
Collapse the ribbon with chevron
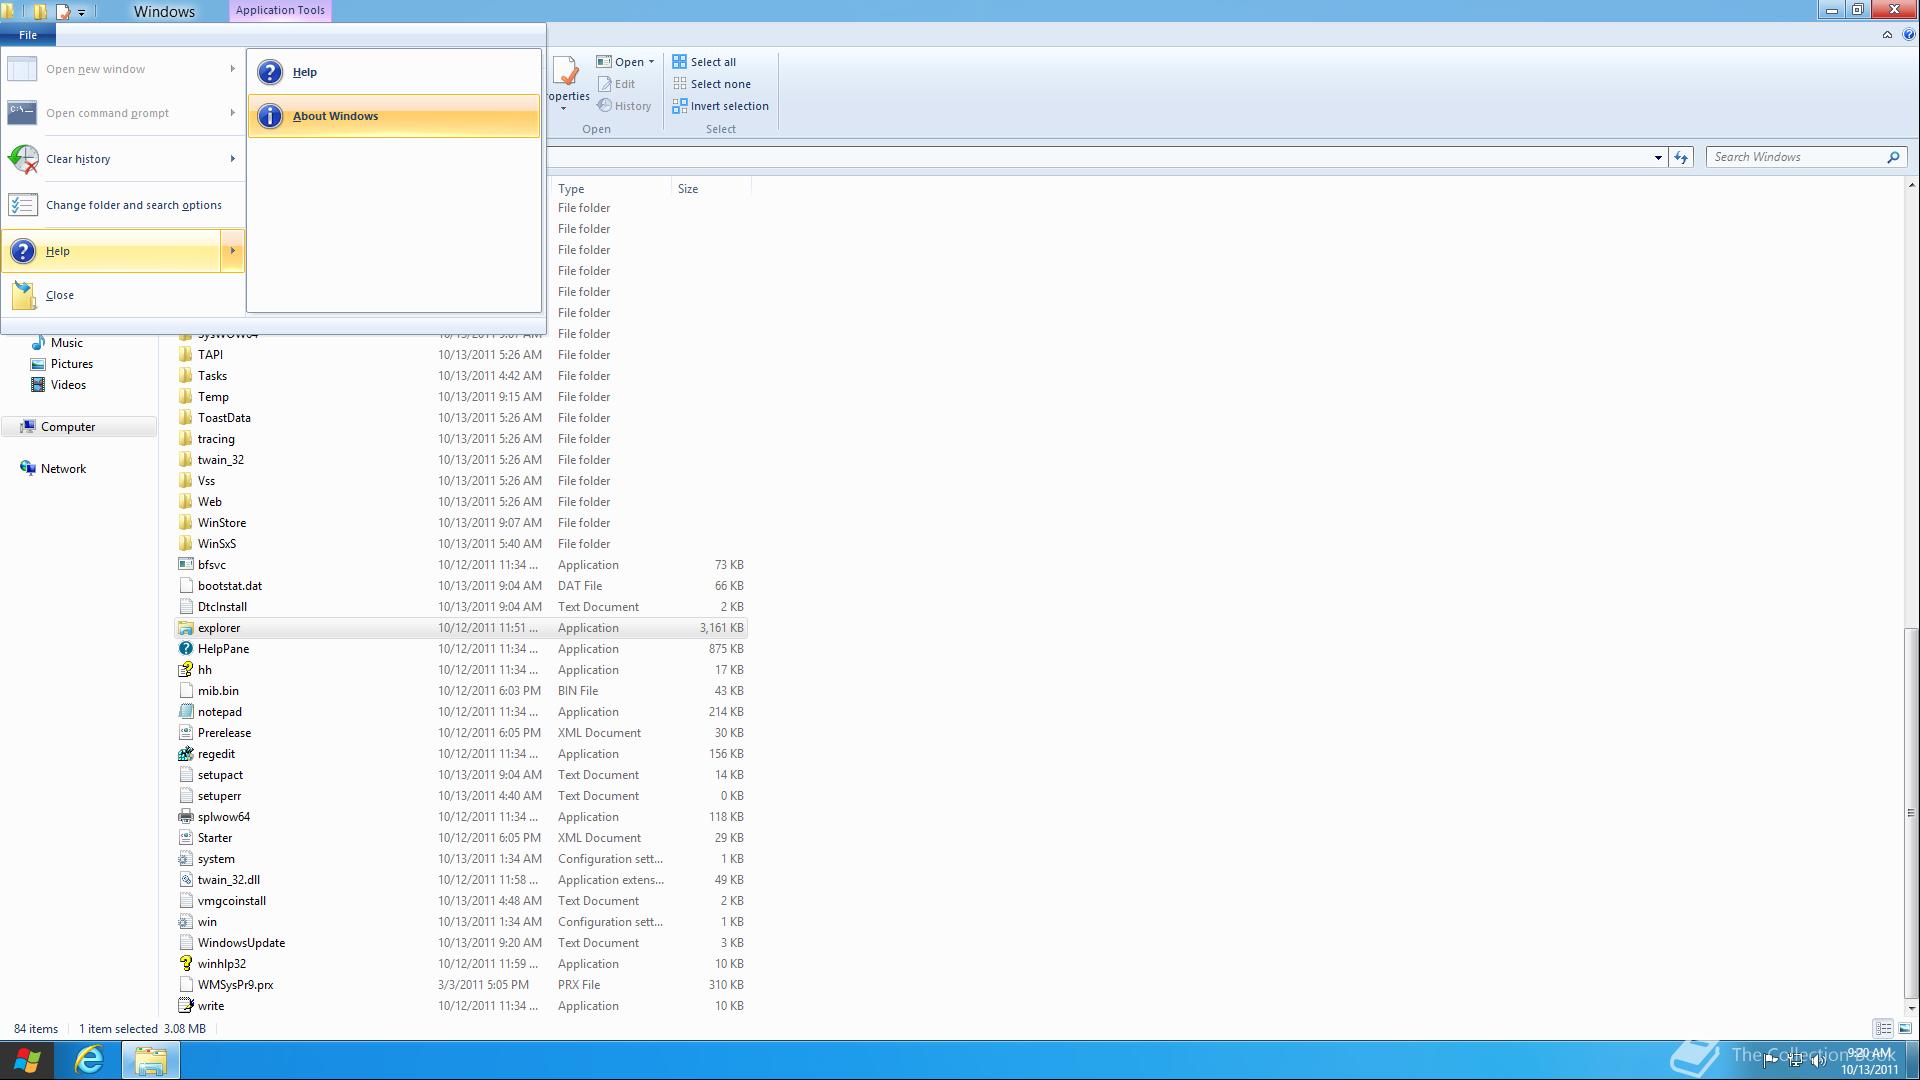point(1887,35)
